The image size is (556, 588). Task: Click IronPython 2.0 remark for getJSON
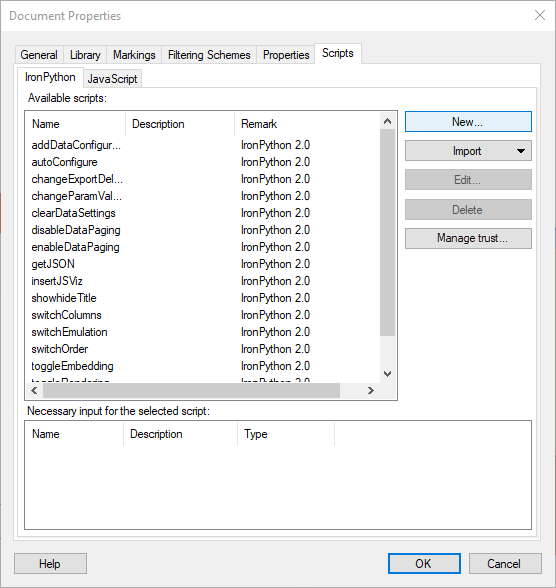tap(276, 264)
